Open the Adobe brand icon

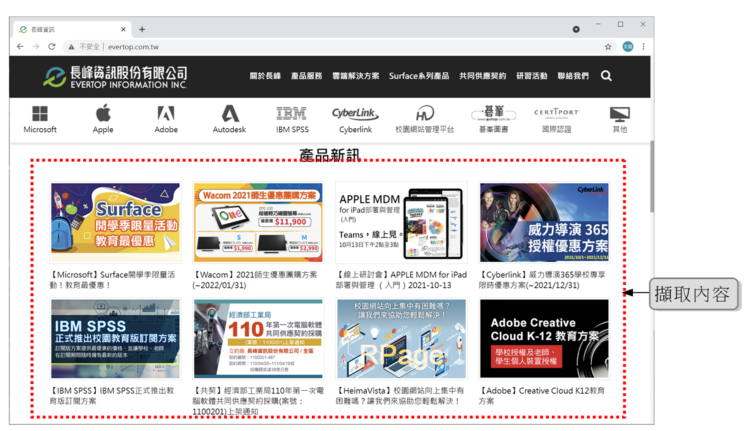tap(166, 114)
